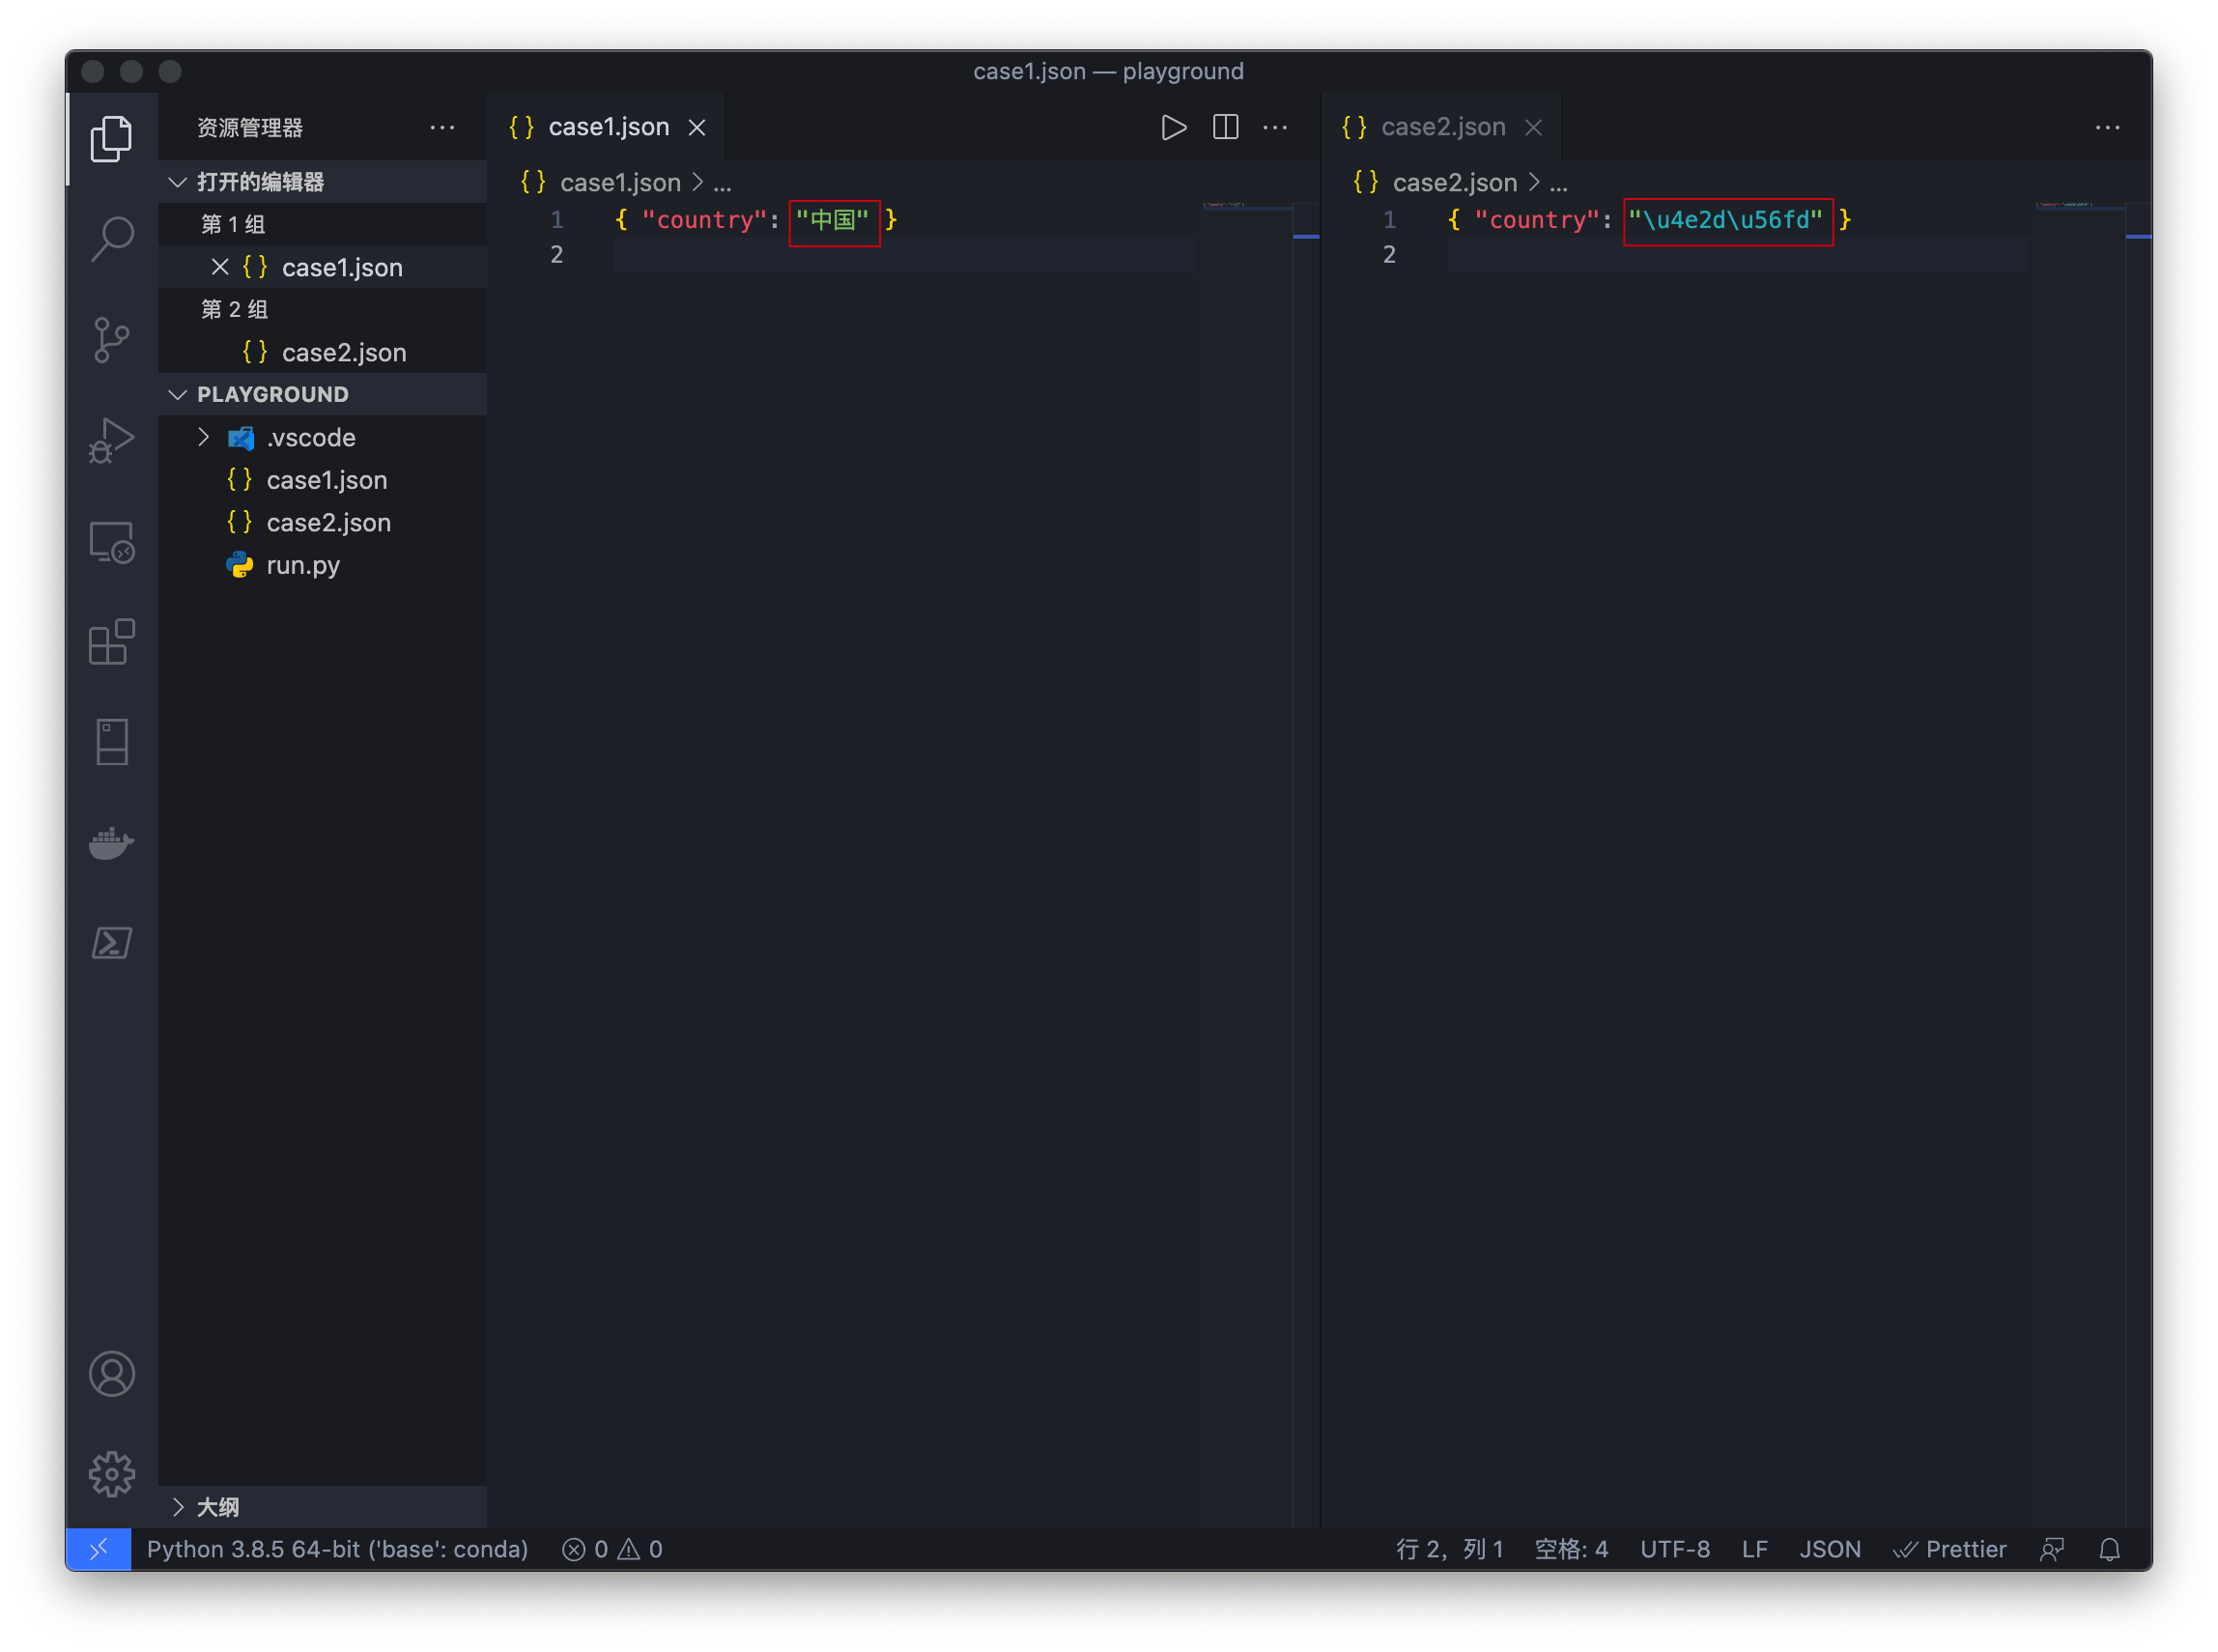
Task: Change end of line sequence LF
Action: (x=1755, y=1549)
